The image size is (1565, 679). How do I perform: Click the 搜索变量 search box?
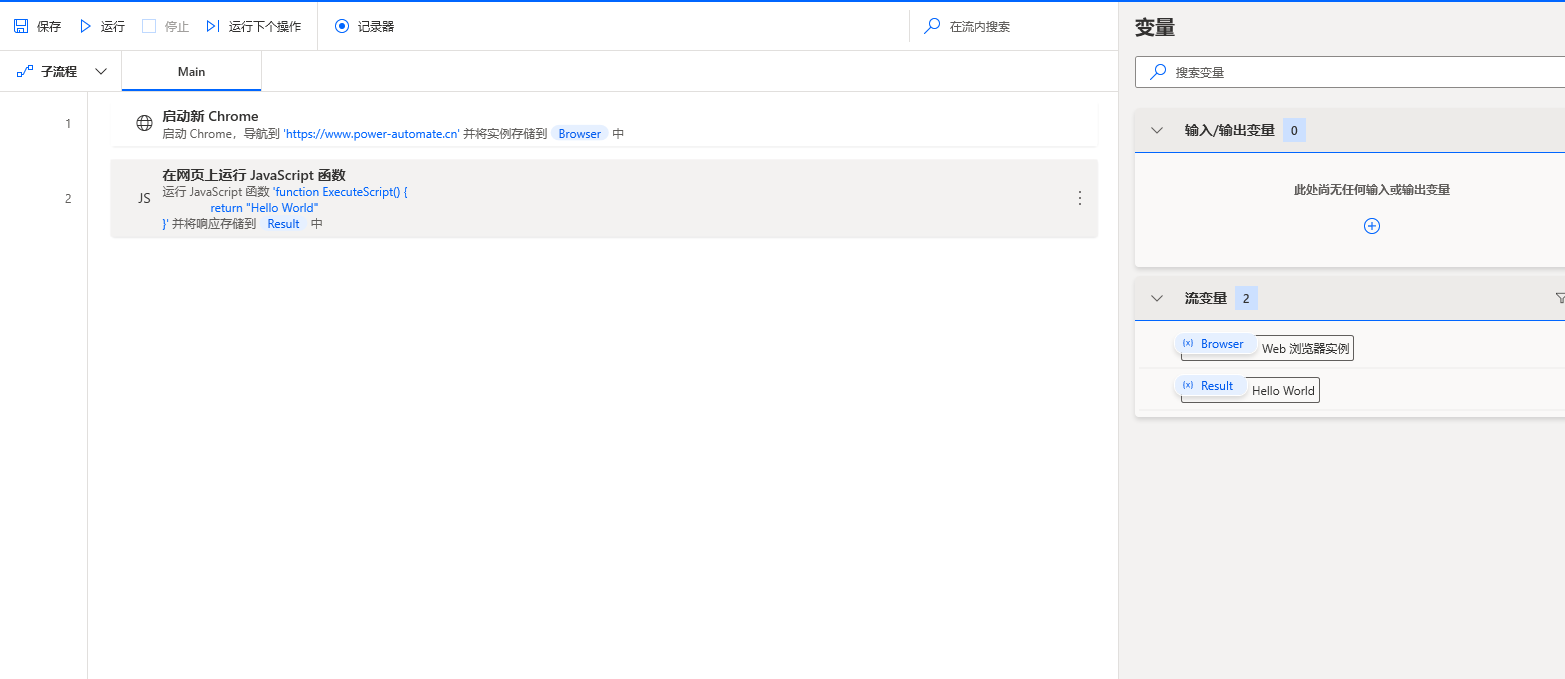point(1350,72)
